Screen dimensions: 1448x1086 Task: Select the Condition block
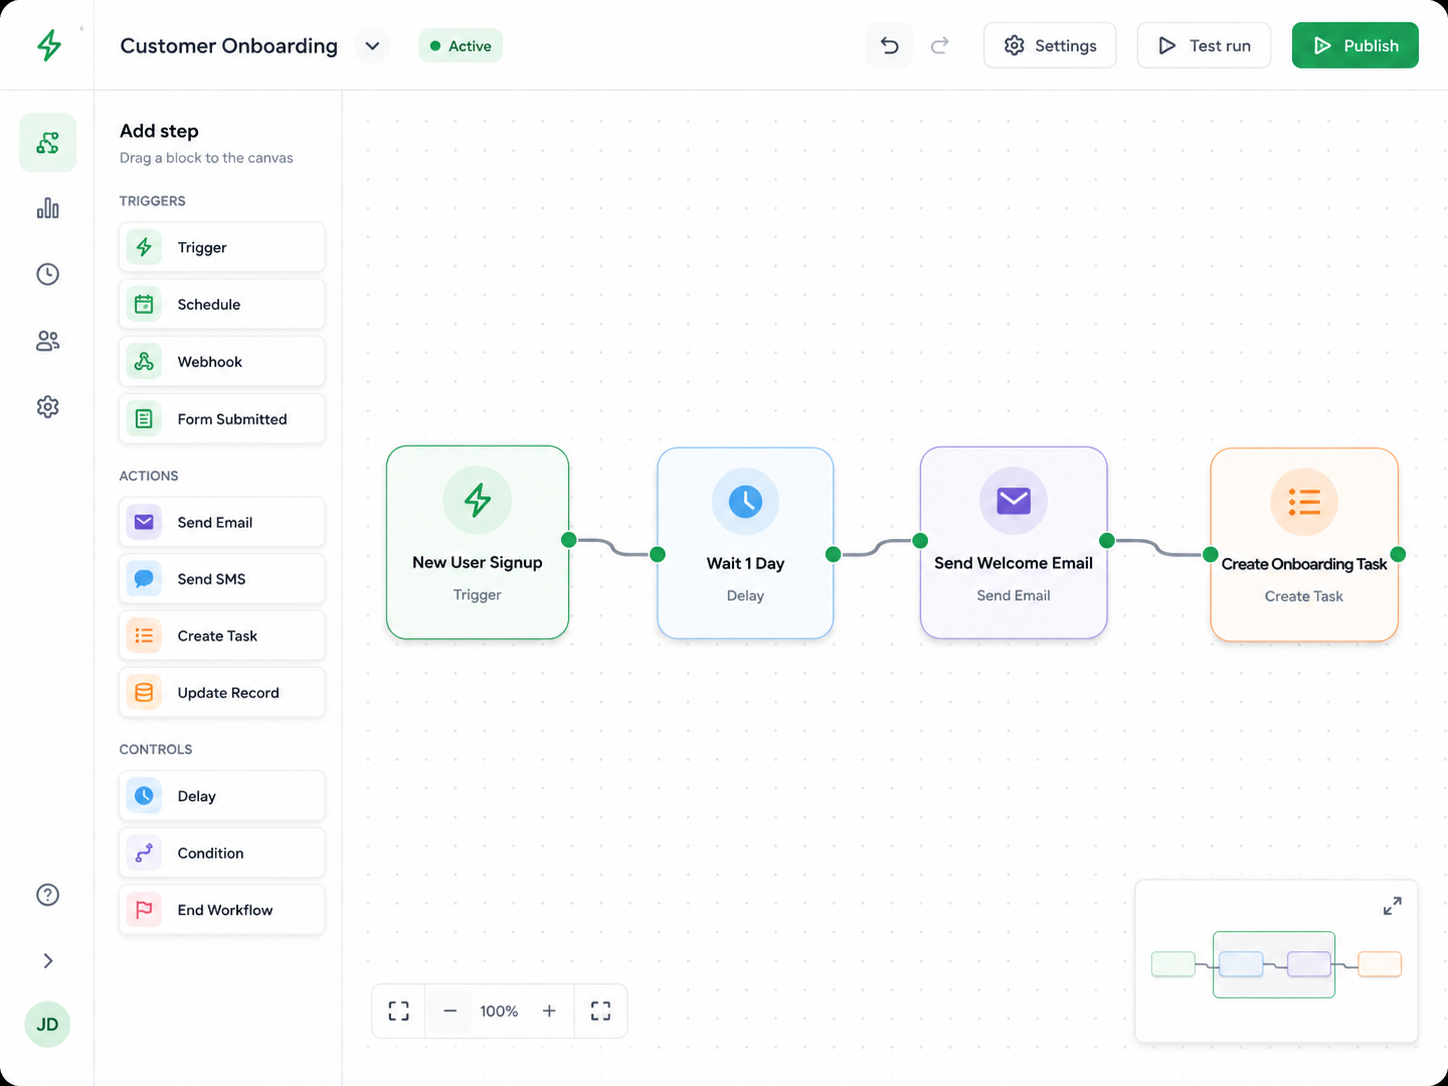coord(222,853)
